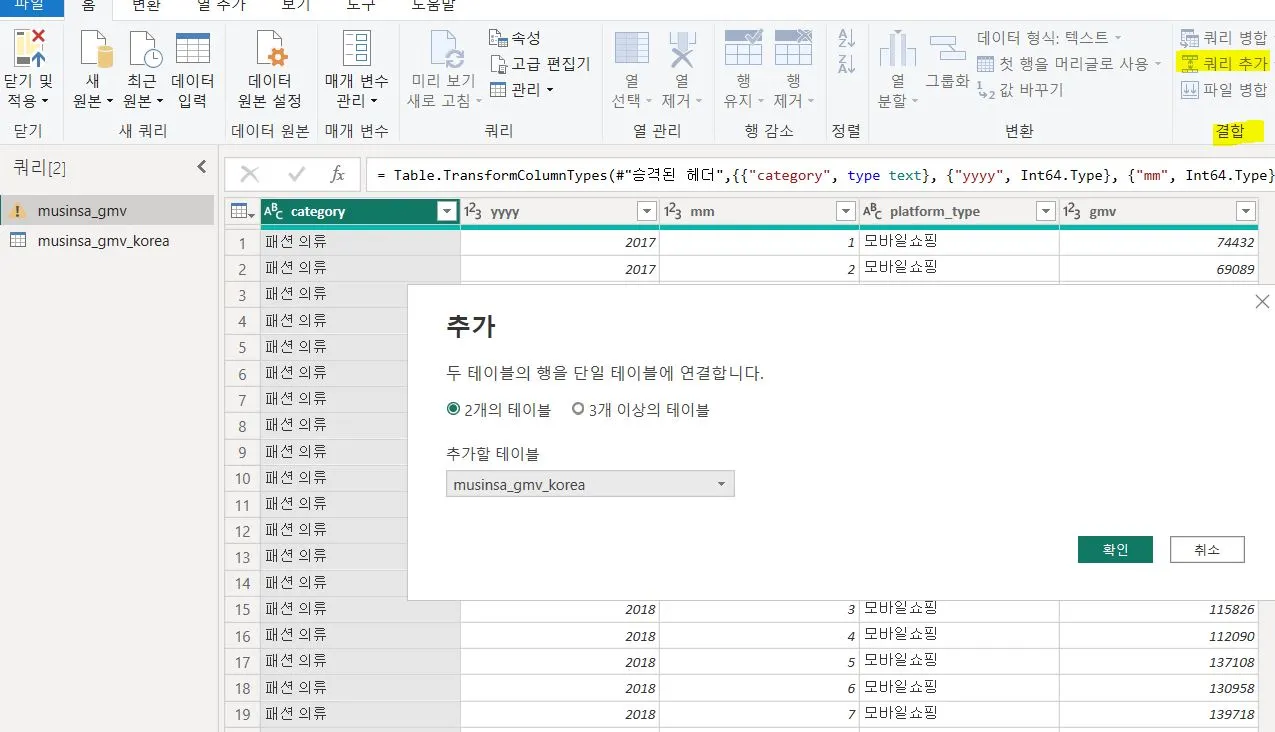This screenshot has height=732, width=1275.
Task: Open the 추가할 테이블 dropdown
Action: pos(590,484)
